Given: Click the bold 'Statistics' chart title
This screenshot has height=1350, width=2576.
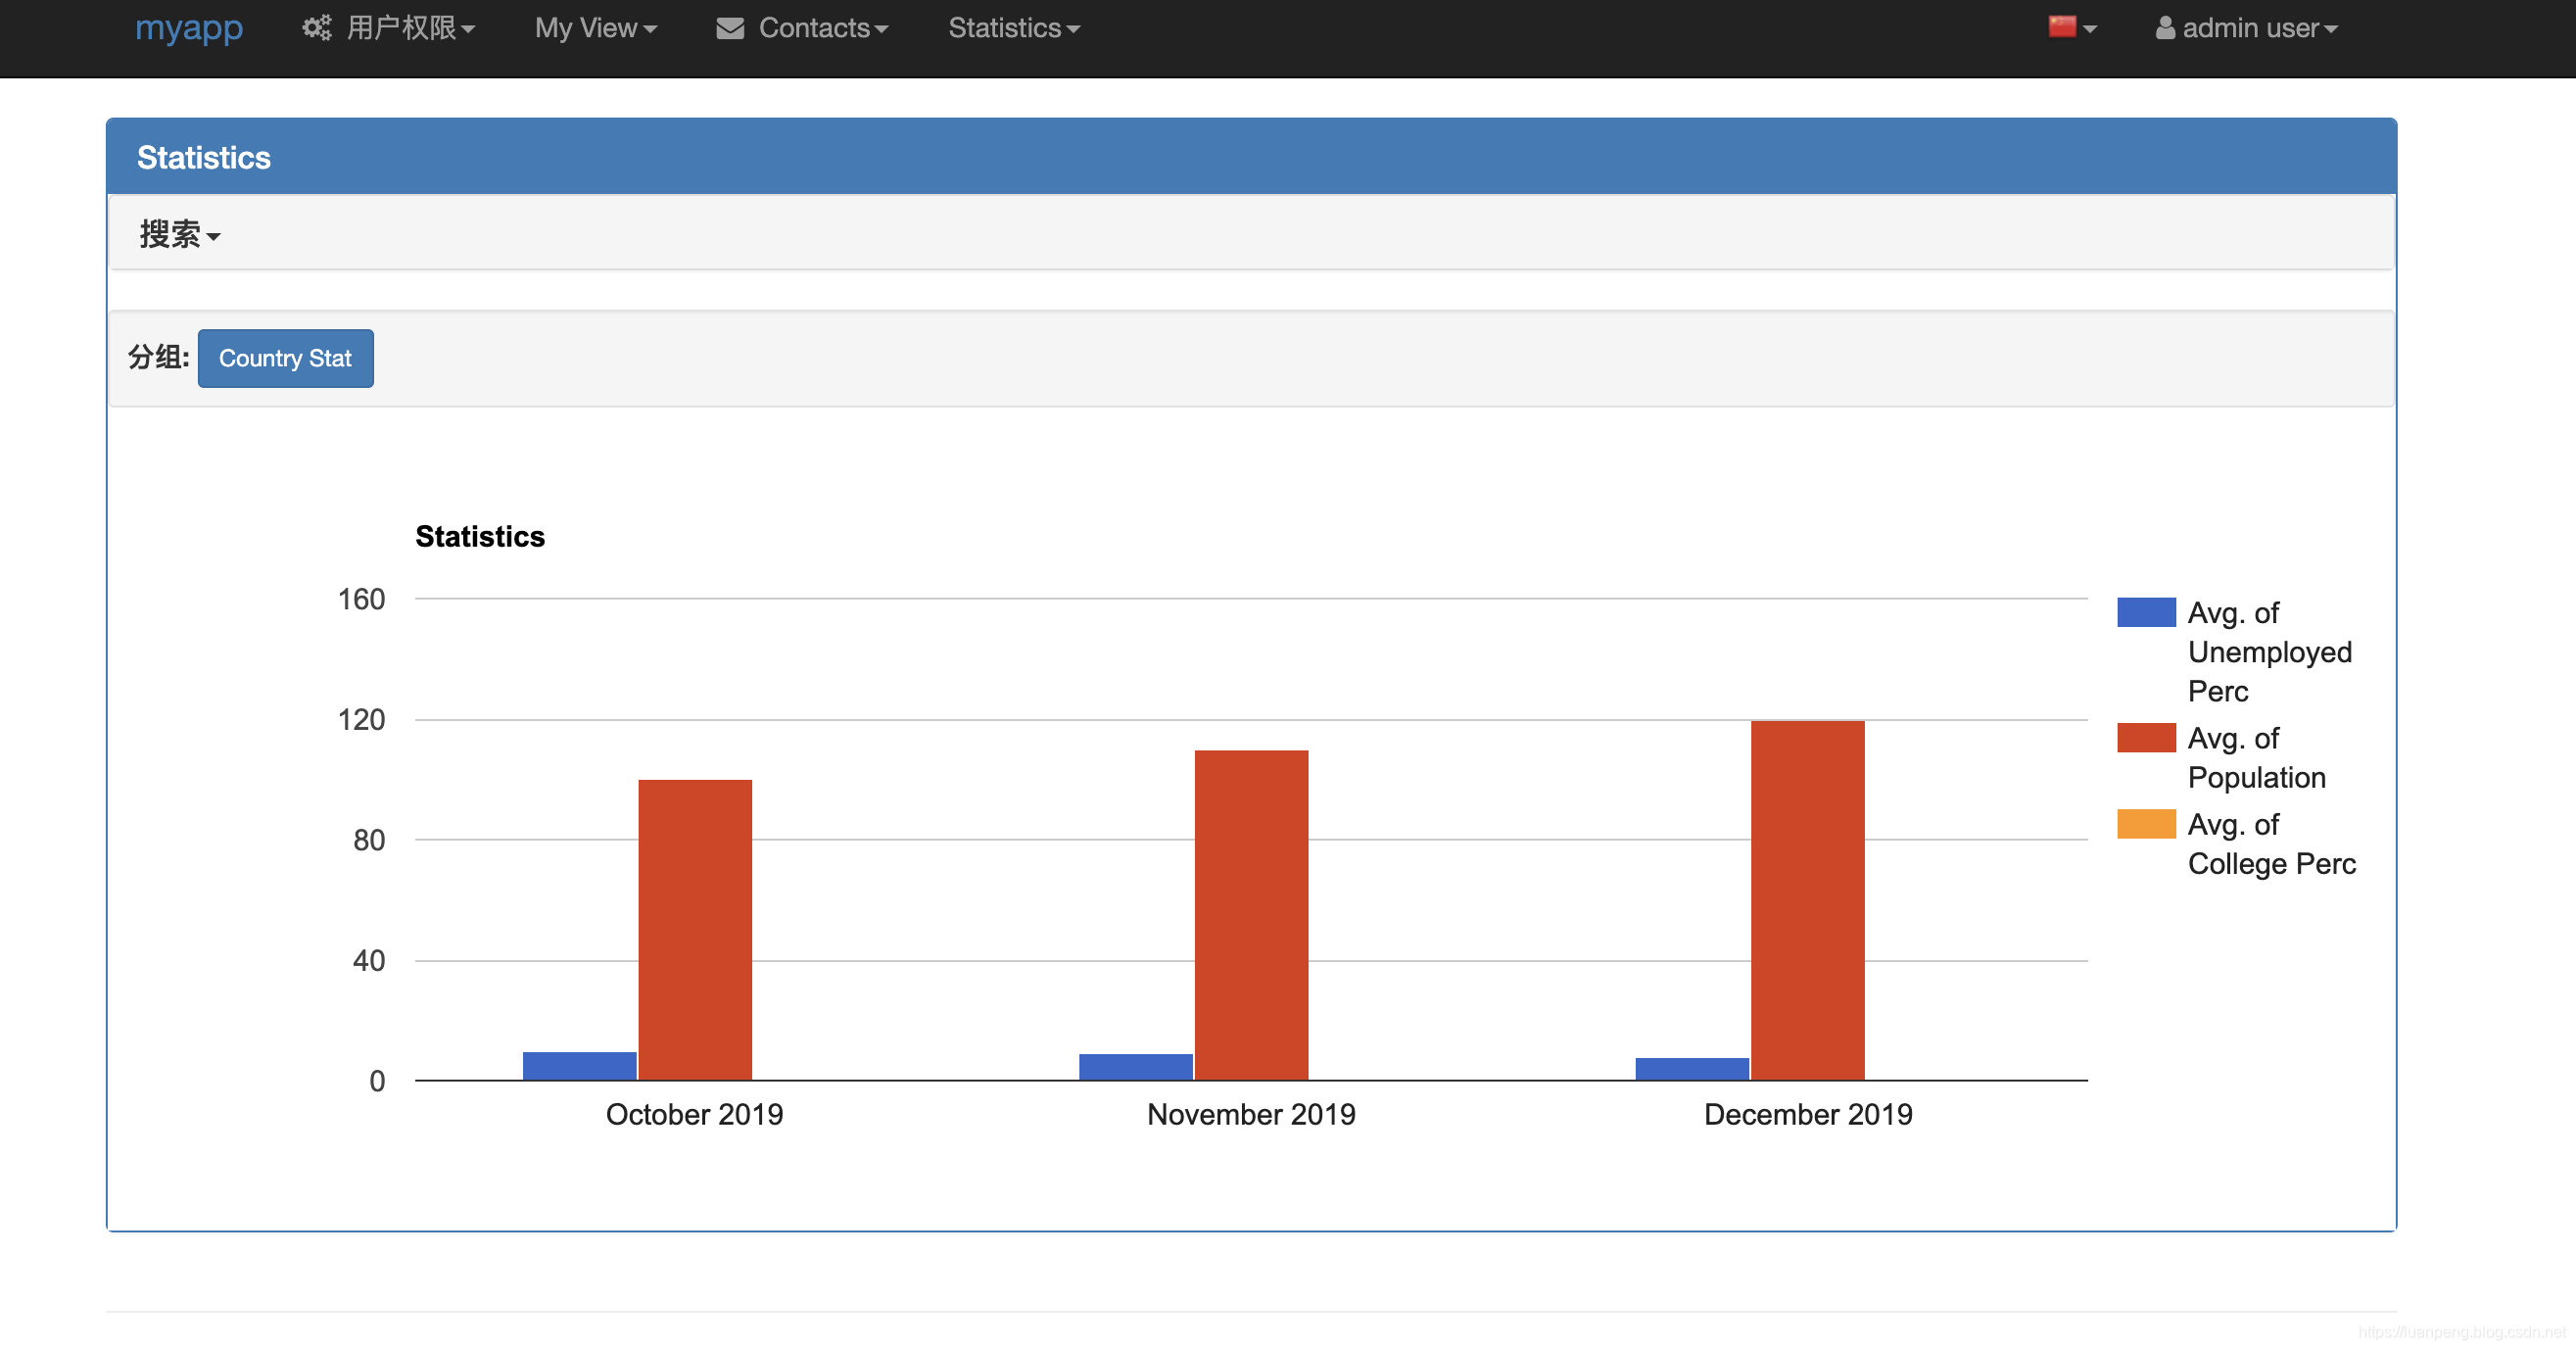Looking at the screenshot, I should 480,537.
